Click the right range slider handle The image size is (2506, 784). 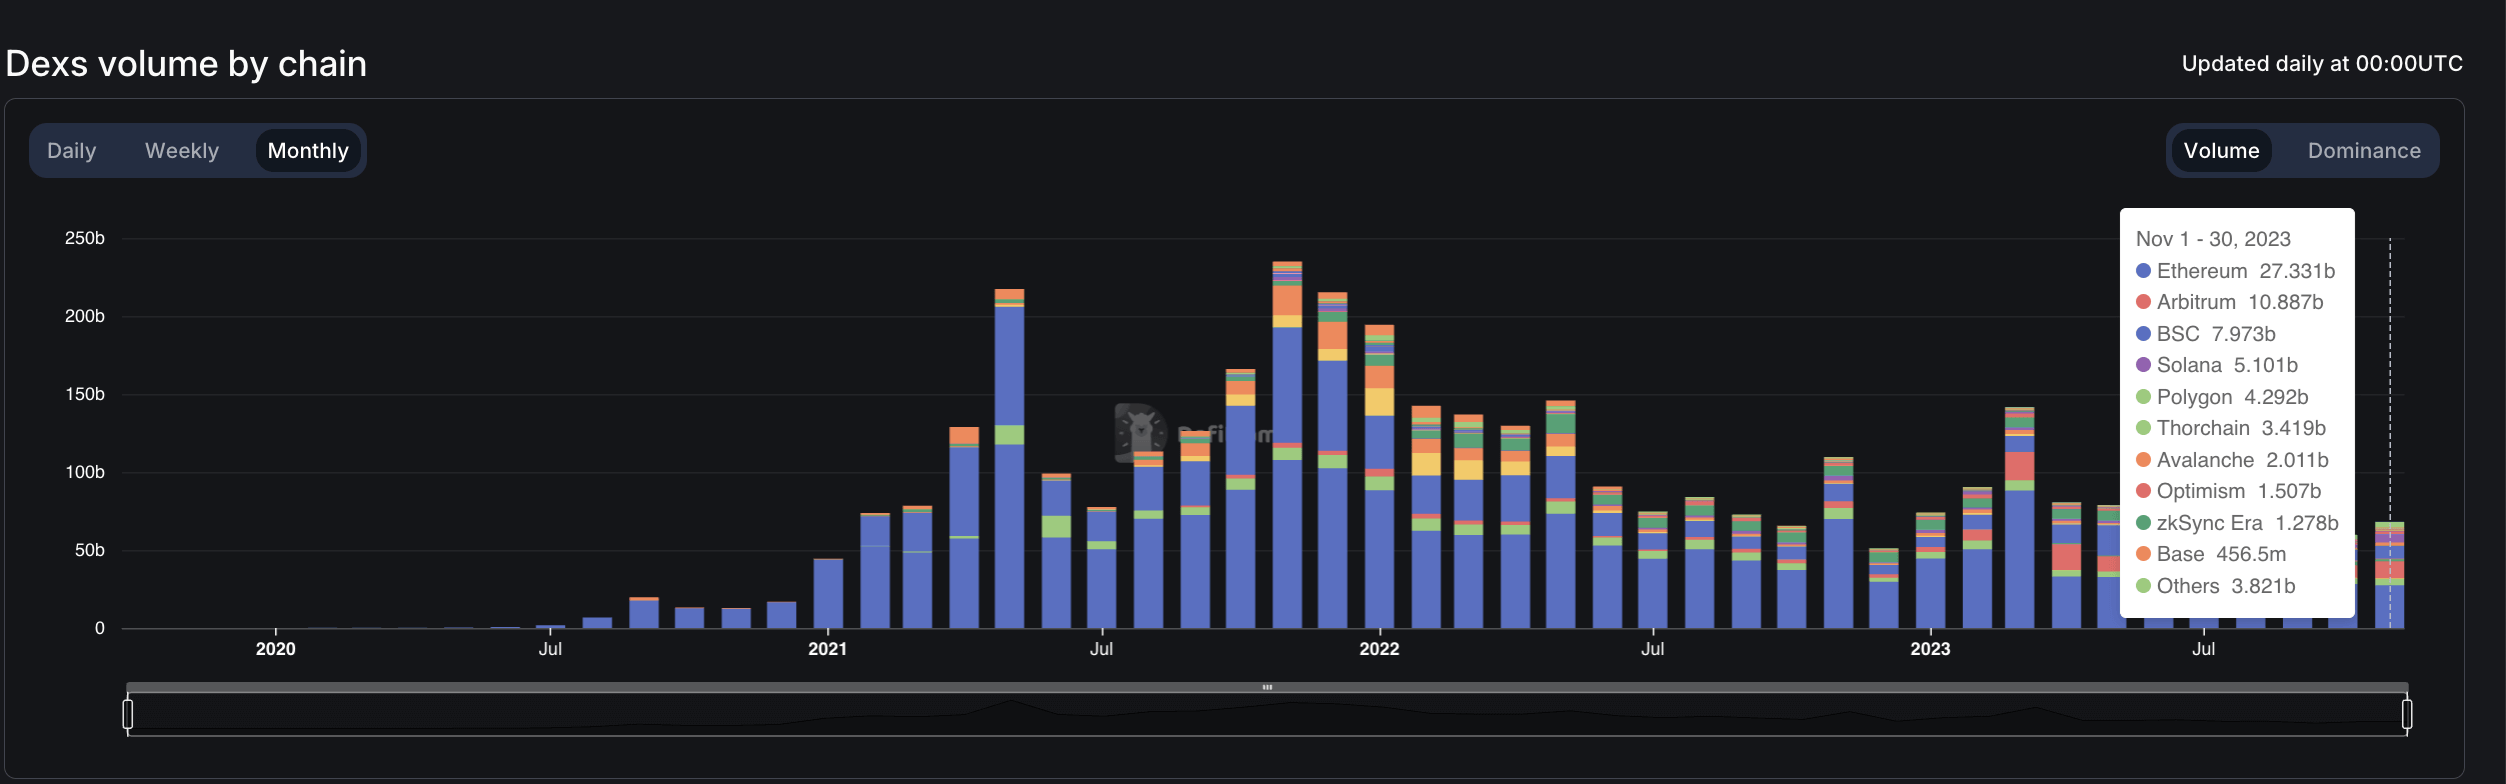point(2406,714)
